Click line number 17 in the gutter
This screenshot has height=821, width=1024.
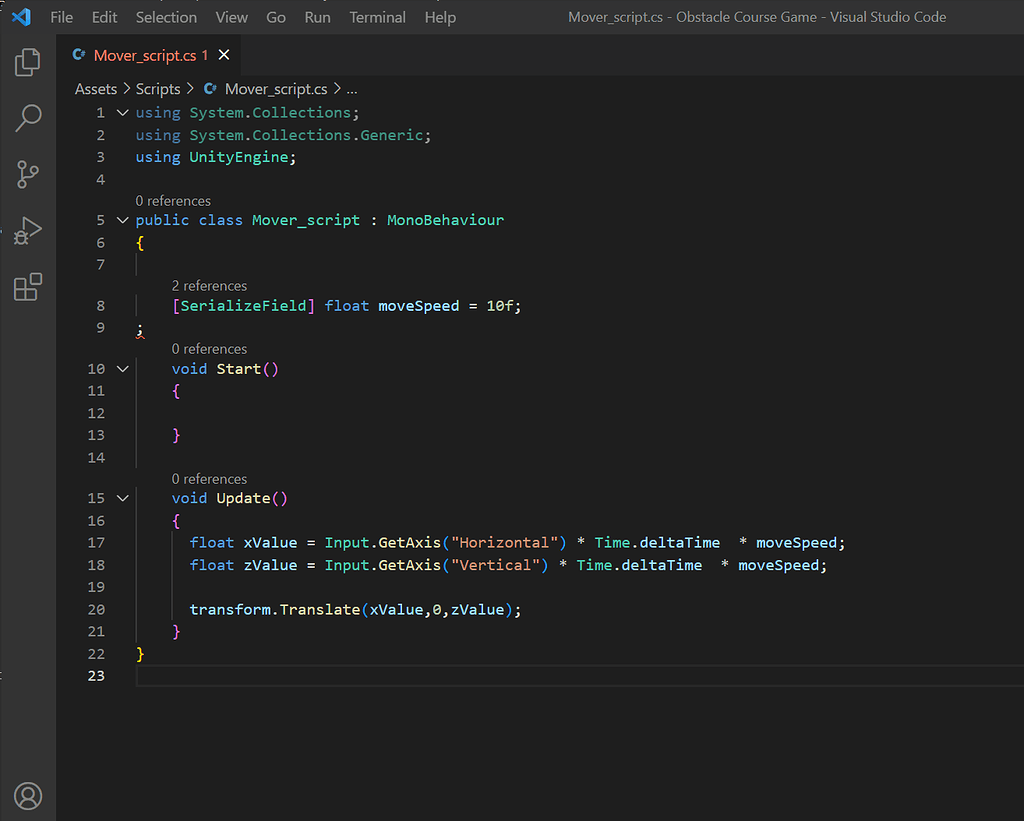(x=95, y=542)
